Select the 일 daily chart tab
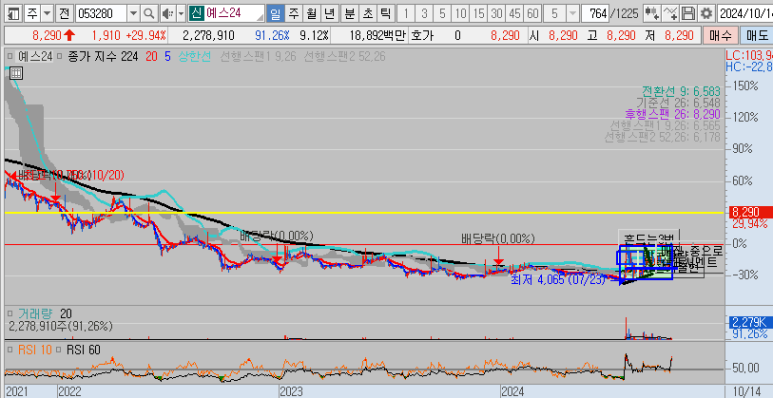 pyautogui.click(x=275, y=13)
